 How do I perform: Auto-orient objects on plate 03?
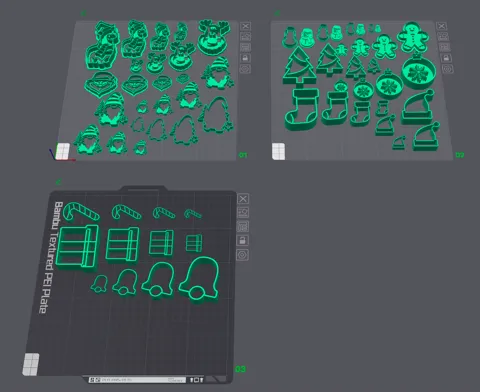coord(243,212)
